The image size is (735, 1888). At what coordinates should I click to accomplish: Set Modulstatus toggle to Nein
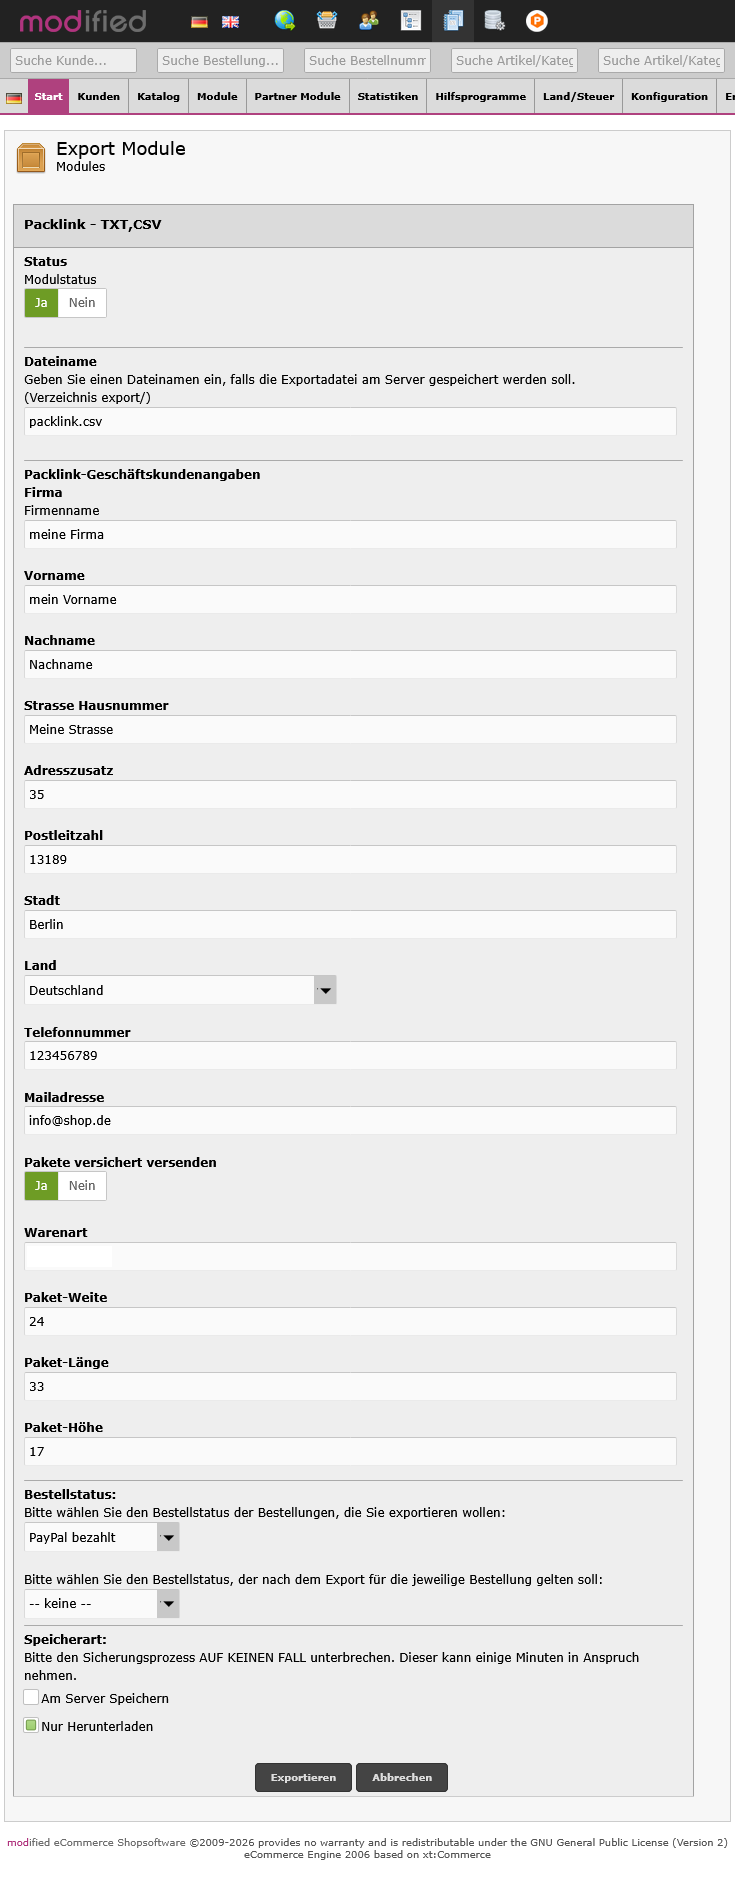pos(82,303)
